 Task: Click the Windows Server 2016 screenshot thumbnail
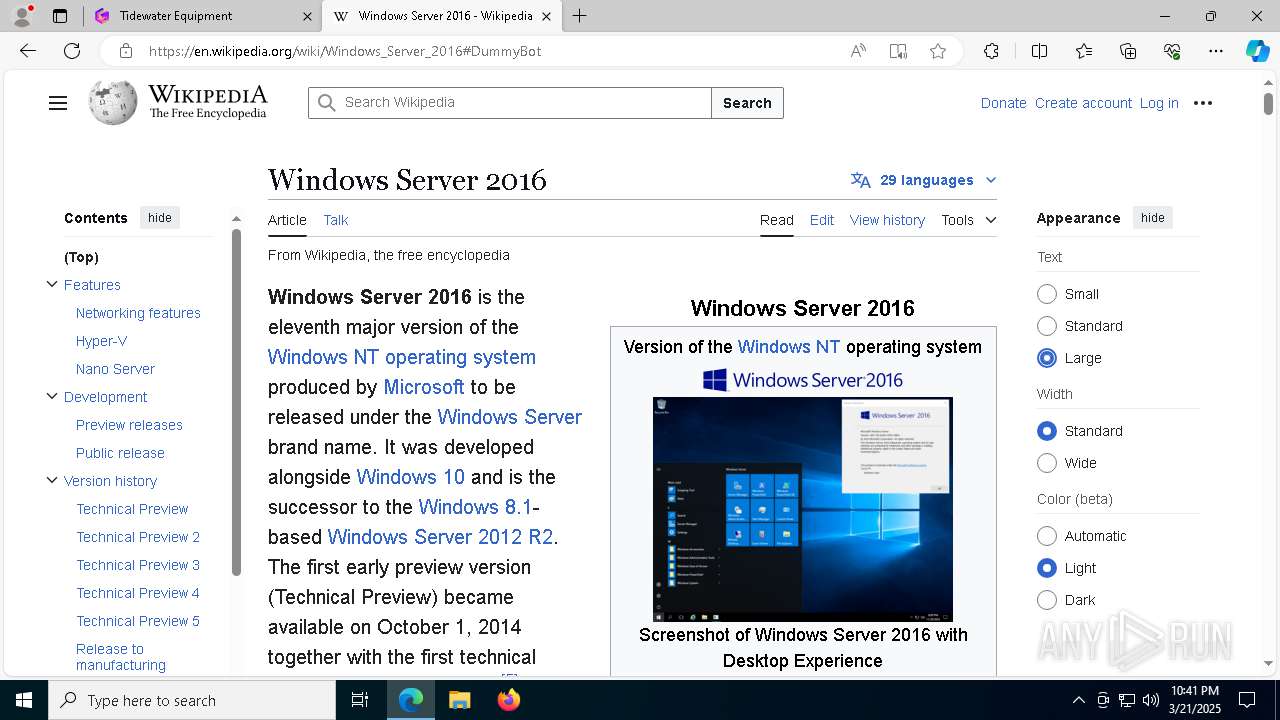pyautogui.click(x=803, y=509)
